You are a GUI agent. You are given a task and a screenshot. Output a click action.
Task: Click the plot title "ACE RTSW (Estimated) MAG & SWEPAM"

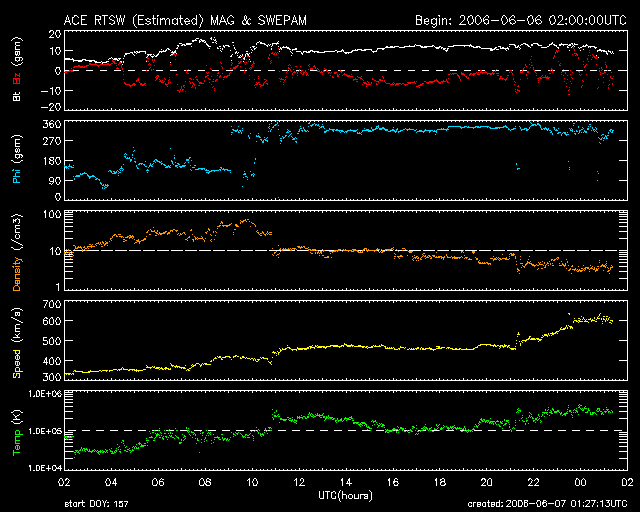(185, 21)
